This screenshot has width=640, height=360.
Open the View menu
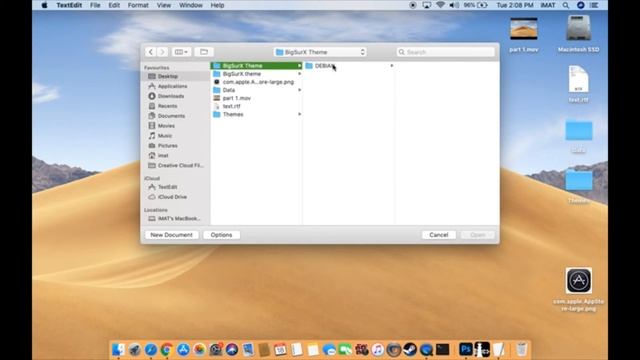[164, 5]
